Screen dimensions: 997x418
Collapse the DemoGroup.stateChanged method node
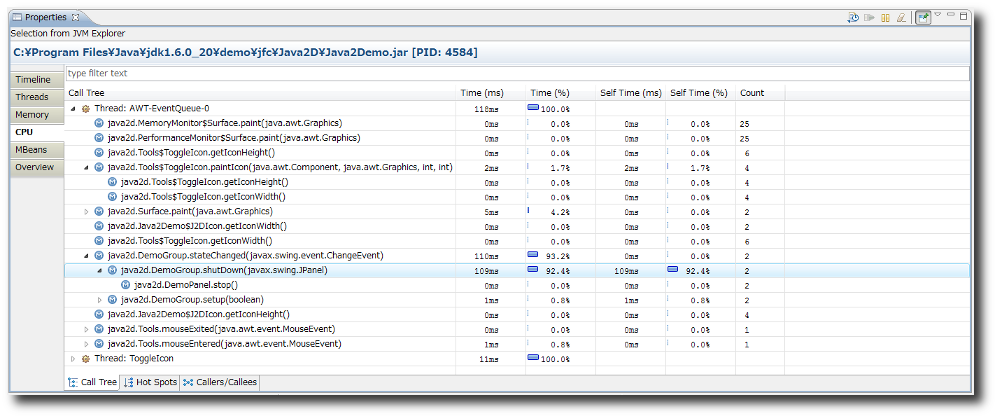(86, 256)
